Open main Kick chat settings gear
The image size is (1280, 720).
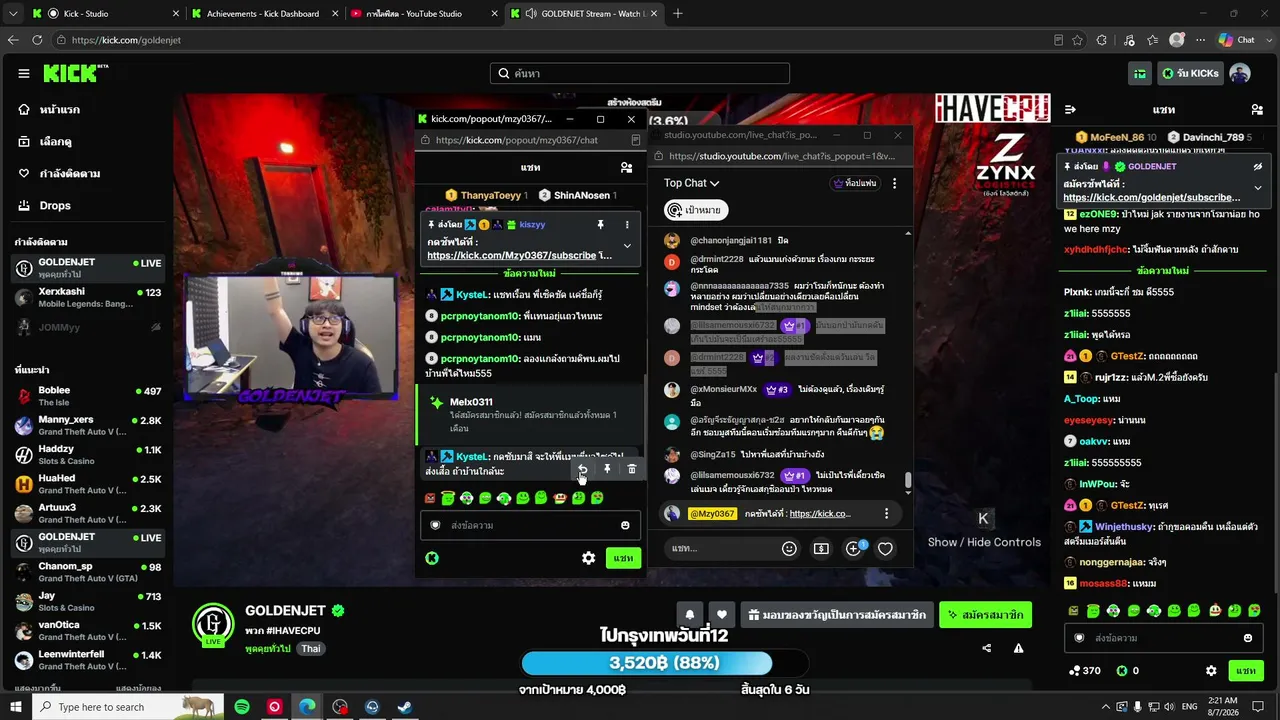click(x=1211, y=671)
